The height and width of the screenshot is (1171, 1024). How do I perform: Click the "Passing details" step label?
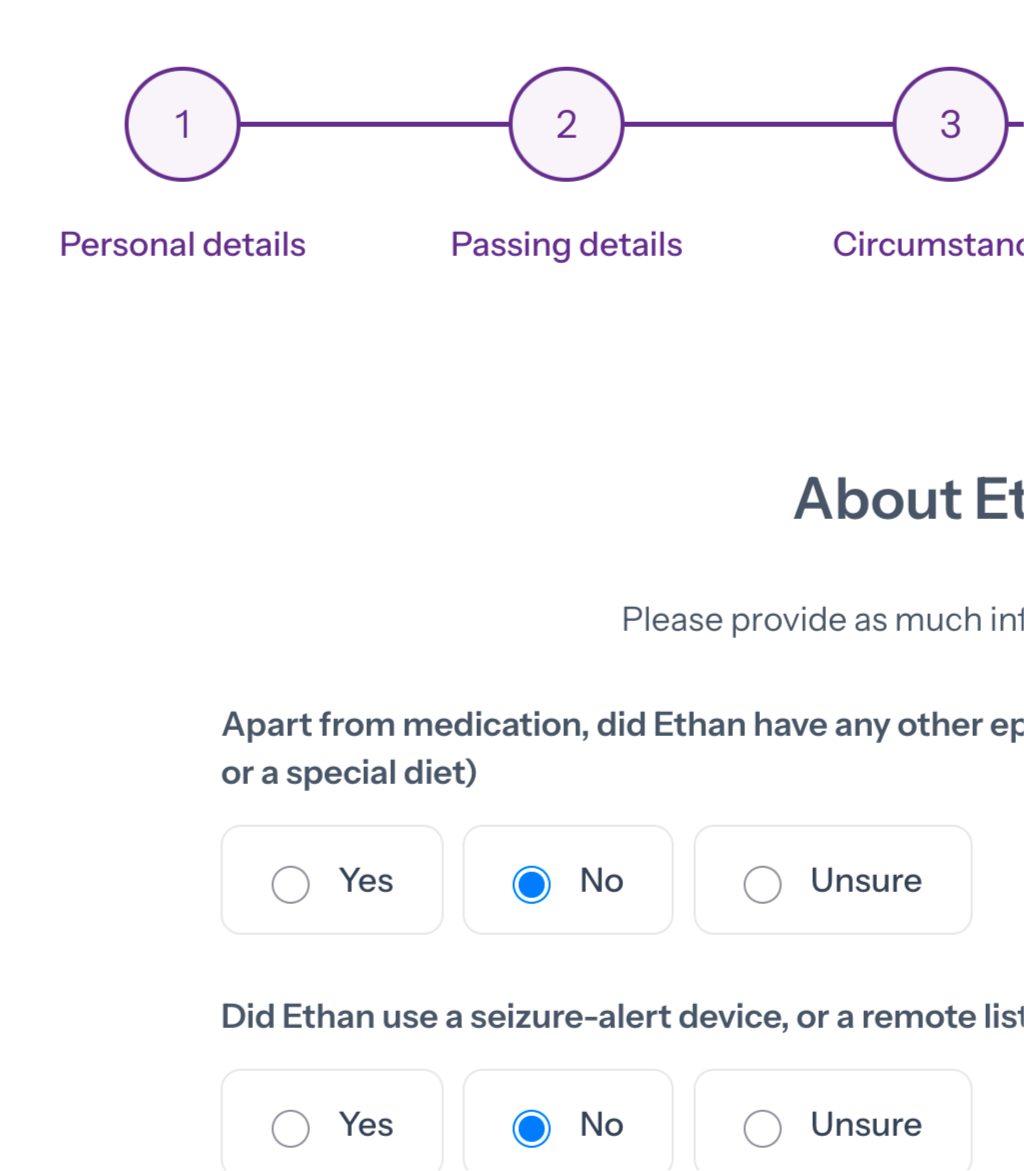pyautogui.click(x=566, y=244)
